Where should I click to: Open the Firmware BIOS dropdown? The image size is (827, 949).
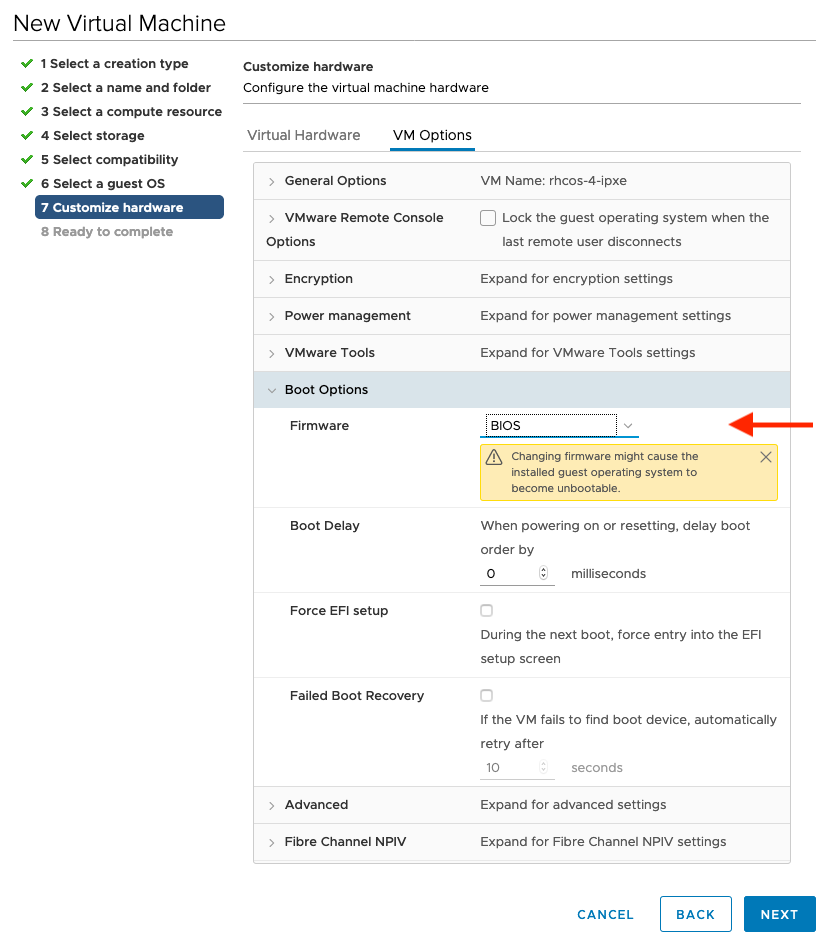pyautogui.click(x=559, y=426)
